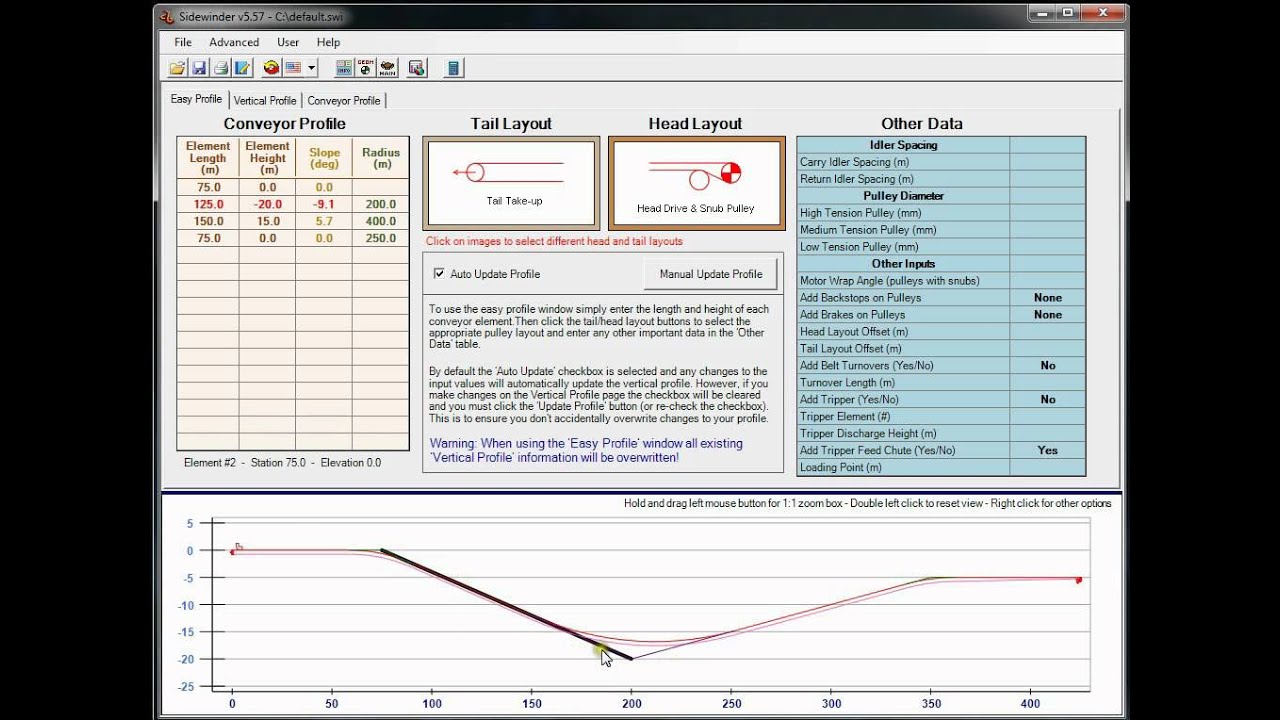Open the calculator toolbar icon
1280x720 pixels.
[453, 68]
